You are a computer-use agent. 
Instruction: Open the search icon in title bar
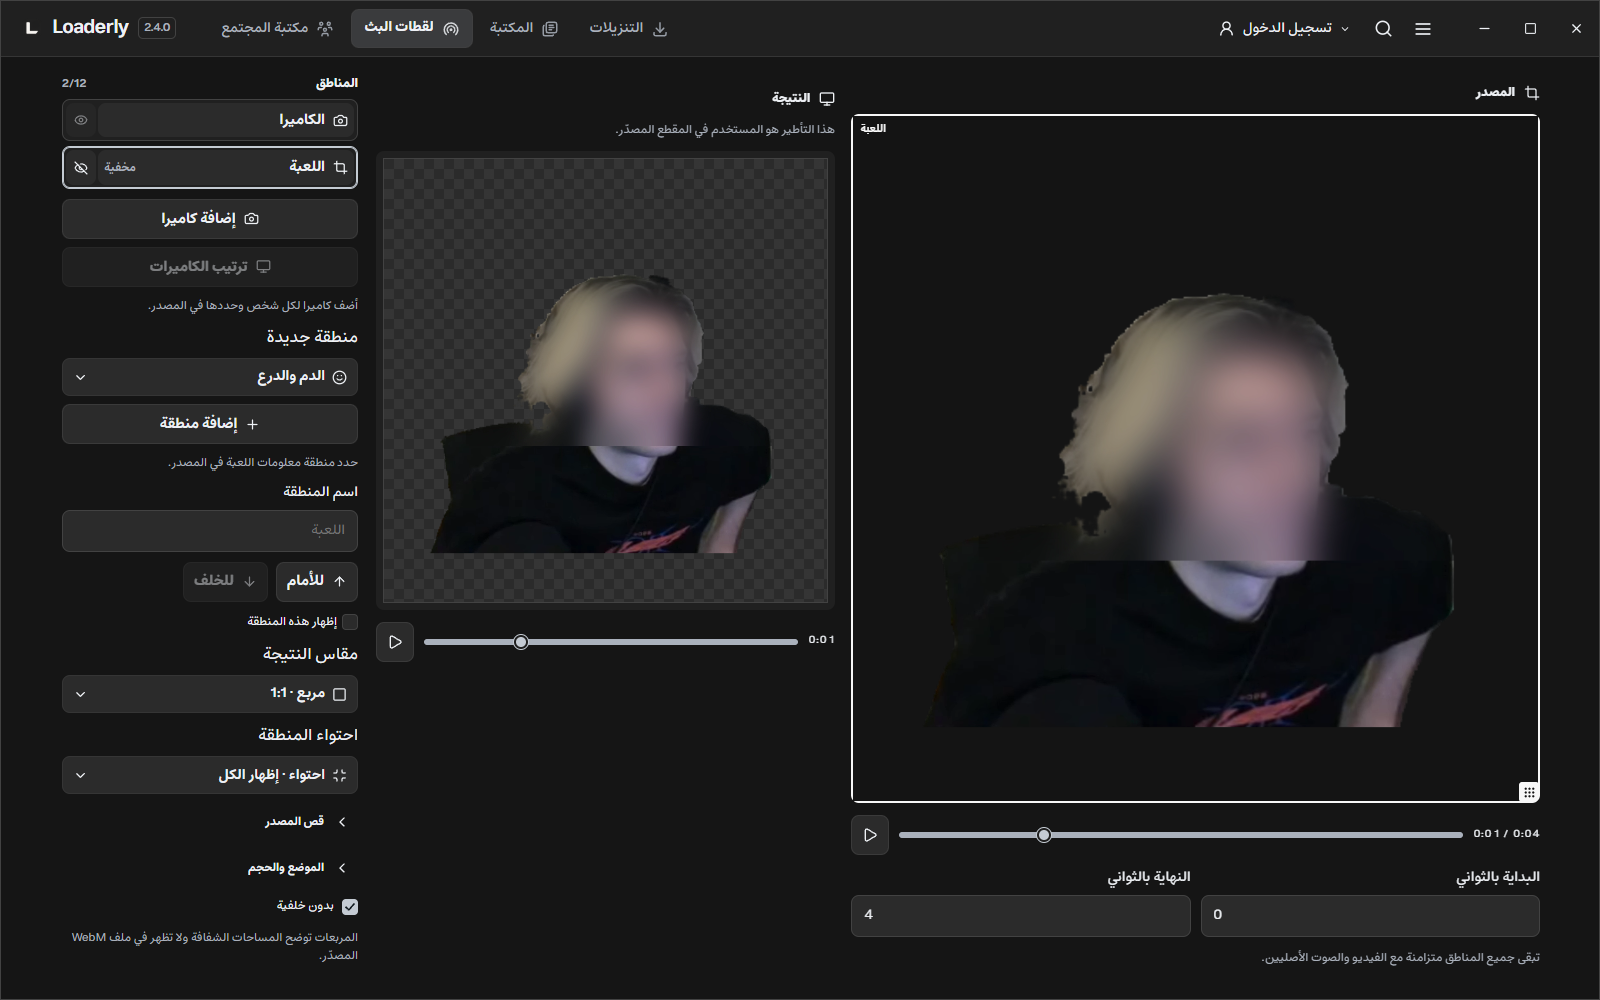tap(1383, 29)
